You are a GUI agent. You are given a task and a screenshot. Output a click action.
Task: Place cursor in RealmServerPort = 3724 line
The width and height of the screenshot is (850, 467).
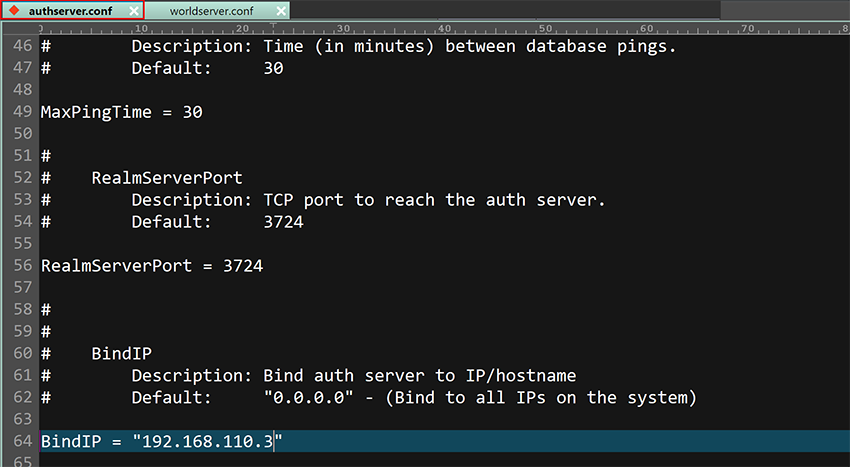[x=152, y=266]
